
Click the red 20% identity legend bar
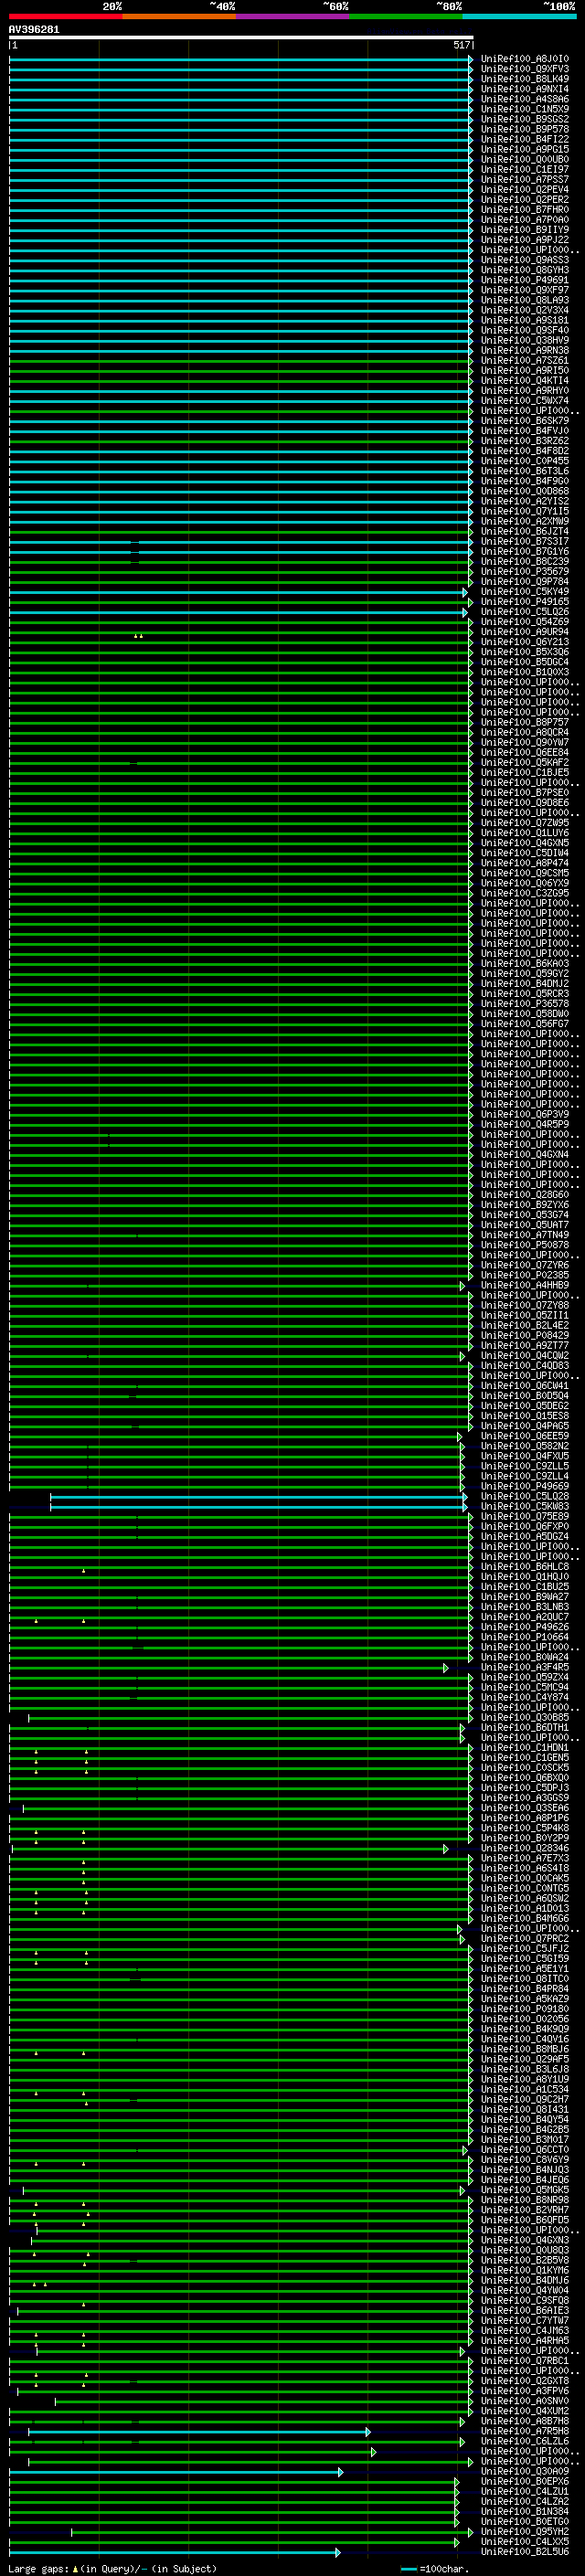(x=65, y=16)
